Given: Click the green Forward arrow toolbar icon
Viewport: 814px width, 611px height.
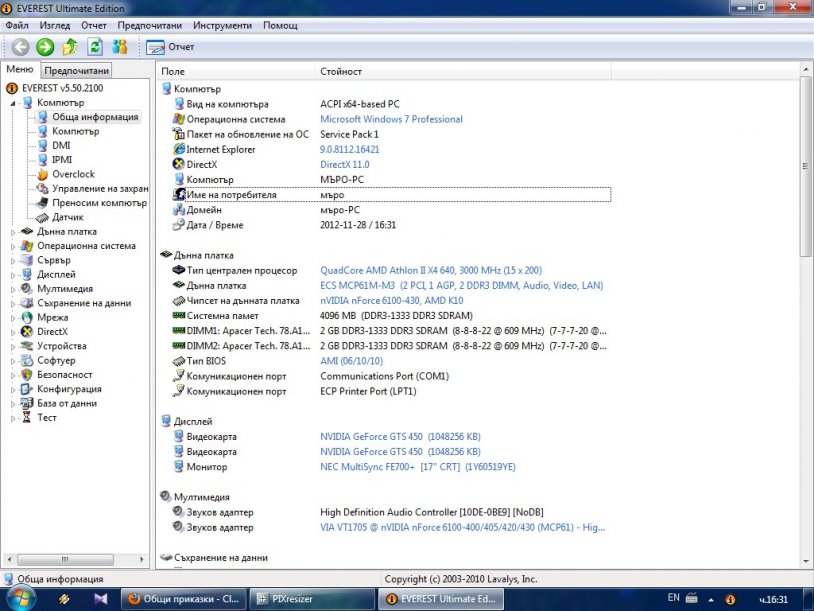Looking at the screenshot, I should [45, 47].
